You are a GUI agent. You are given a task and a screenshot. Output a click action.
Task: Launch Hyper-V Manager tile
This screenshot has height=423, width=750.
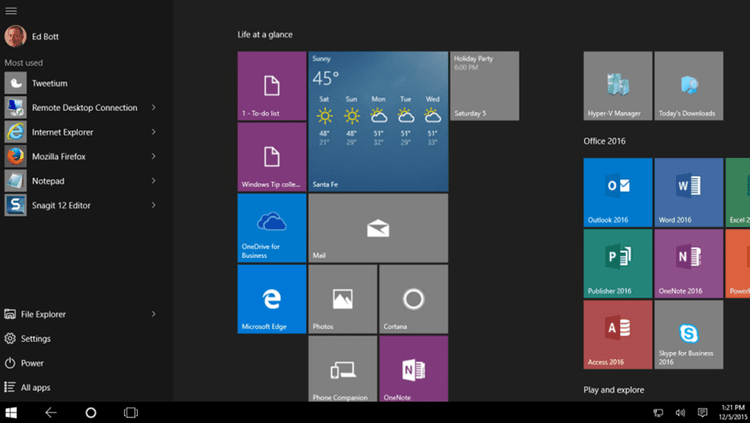[x=618, y=86]
